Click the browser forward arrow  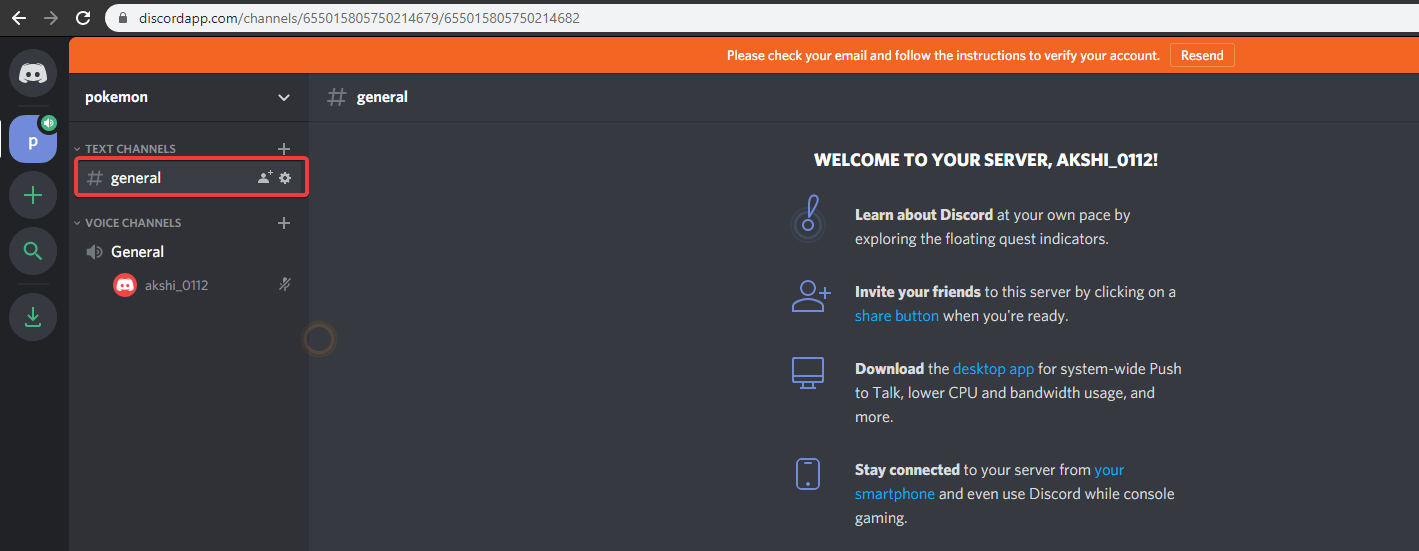[x=51, y=18]
